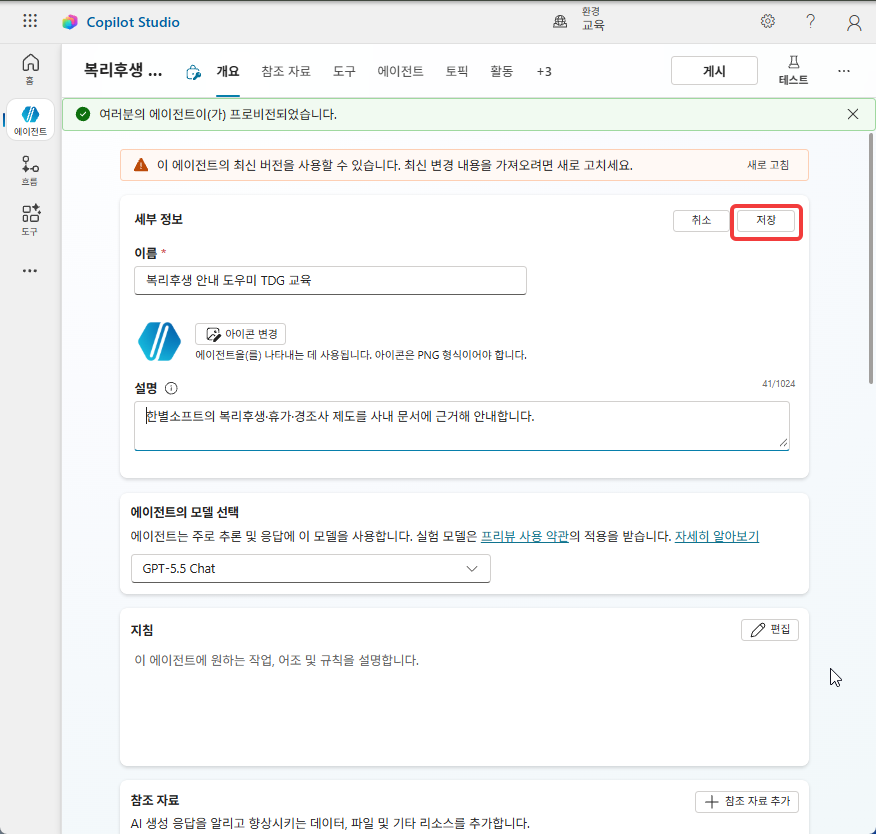Screen dimensions: 876x834
Task: Open the 자세히 알아보기 link
Action: point(717,536)
